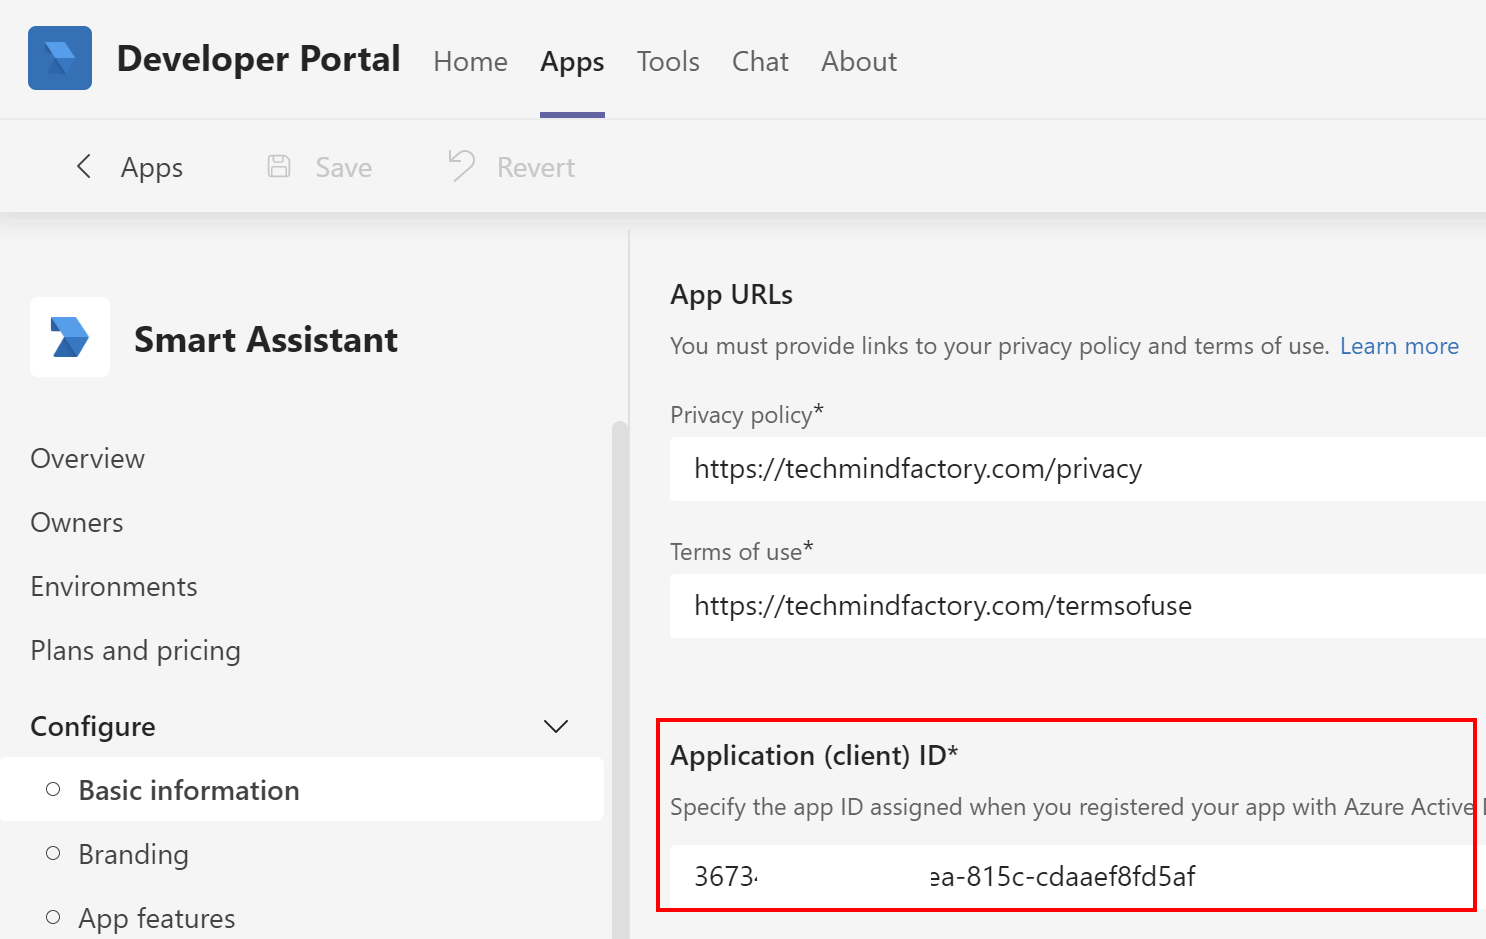Open the Owners section
The width and height of the screenshot is (1486, 939).
click(x=77, y=522)
